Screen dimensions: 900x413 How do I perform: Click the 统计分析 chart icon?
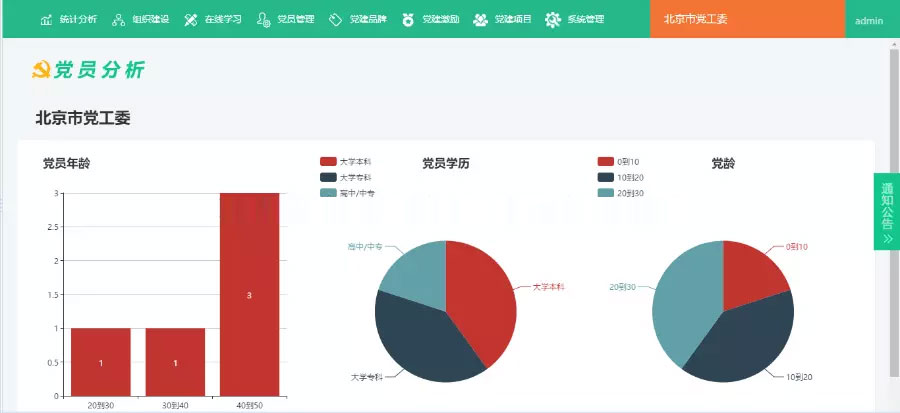(46, 20)
